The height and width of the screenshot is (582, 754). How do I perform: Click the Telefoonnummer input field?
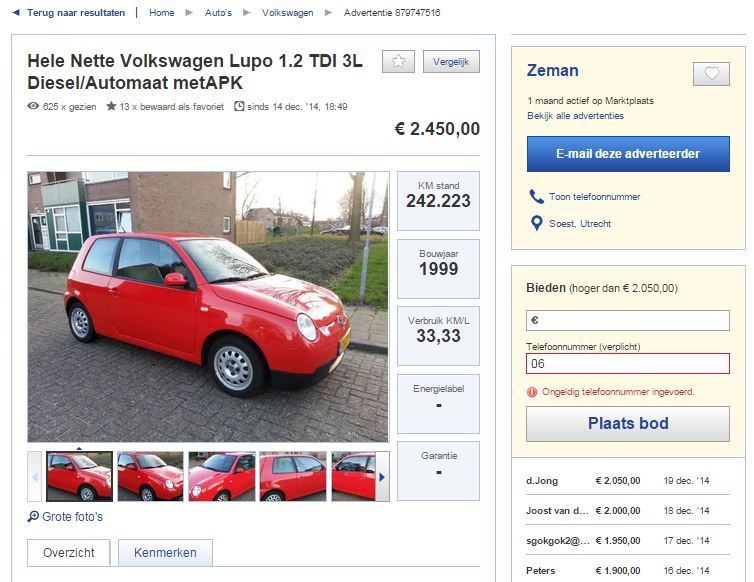coord(628,364)
